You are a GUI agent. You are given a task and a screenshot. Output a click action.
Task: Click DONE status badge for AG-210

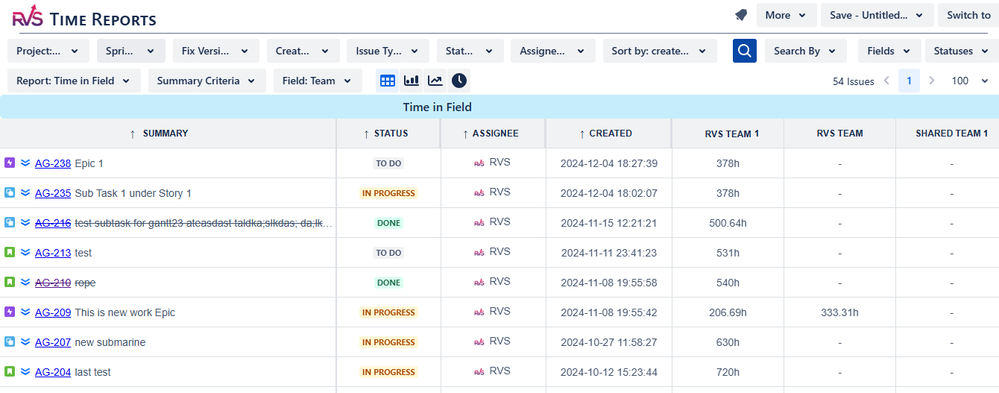(388, 282)
